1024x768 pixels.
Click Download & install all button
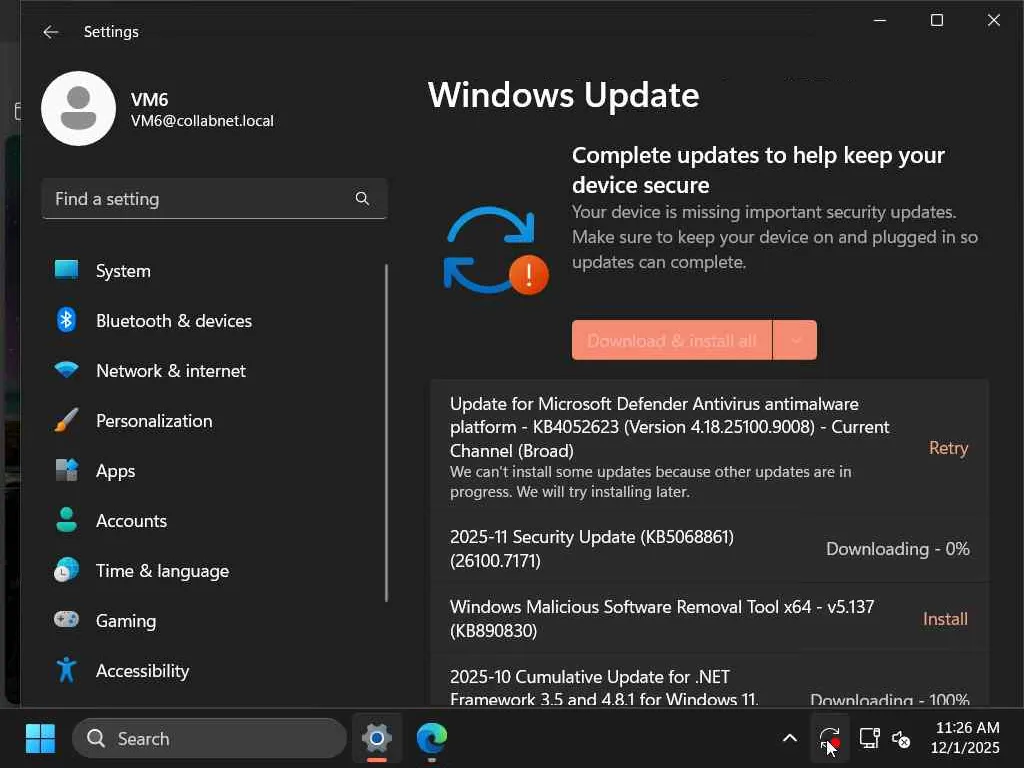pyautogui.click(x=672, y=340)
